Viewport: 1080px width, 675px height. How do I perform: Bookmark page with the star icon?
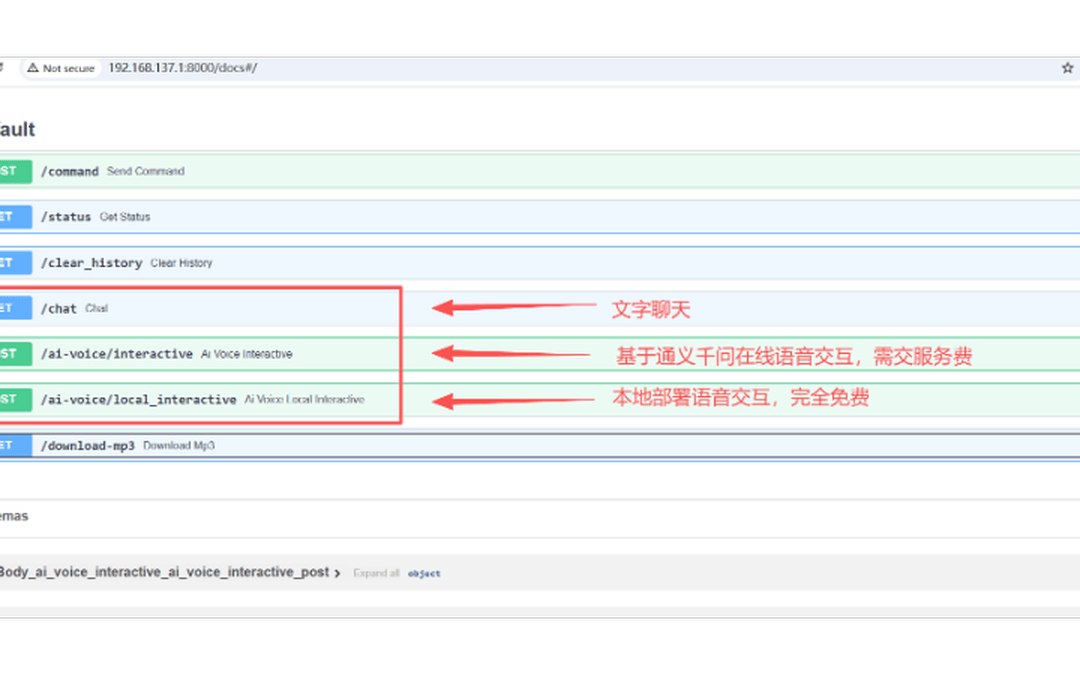pos(1067,68)
